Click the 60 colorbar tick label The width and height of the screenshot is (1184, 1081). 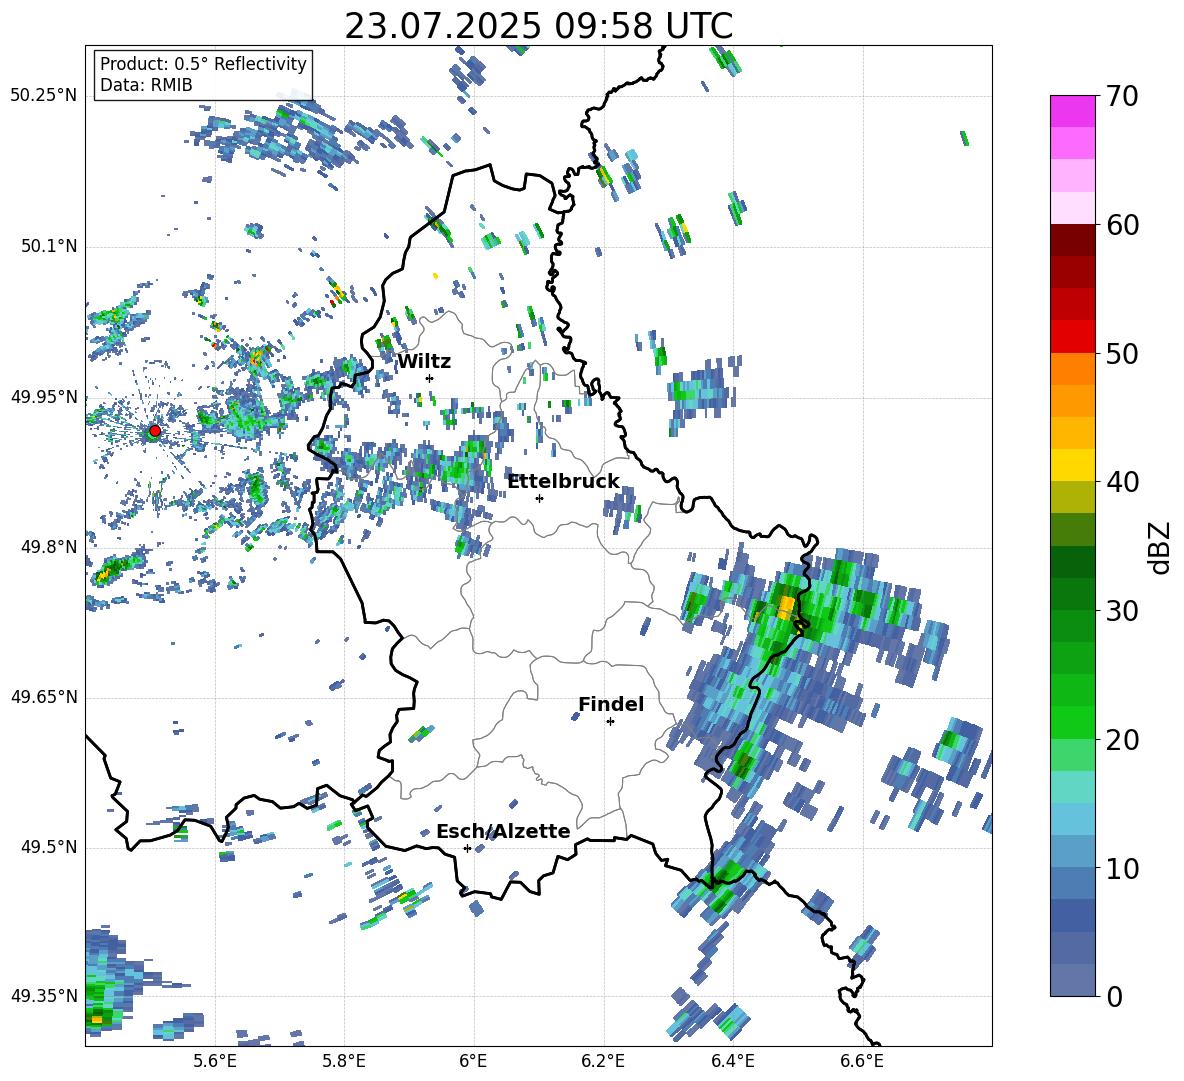(x=1121, y=225)
